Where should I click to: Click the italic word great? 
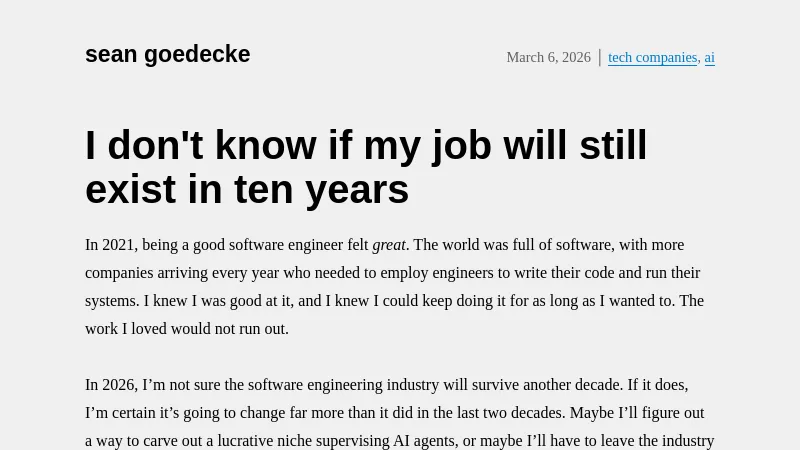click(x=389, y=245)
